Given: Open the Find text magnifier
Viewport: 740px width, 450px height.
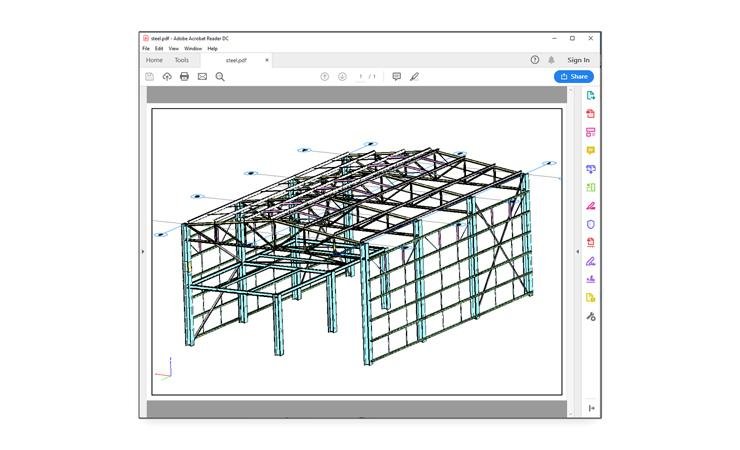Looking at the screenshot, I should click(220, 76).
